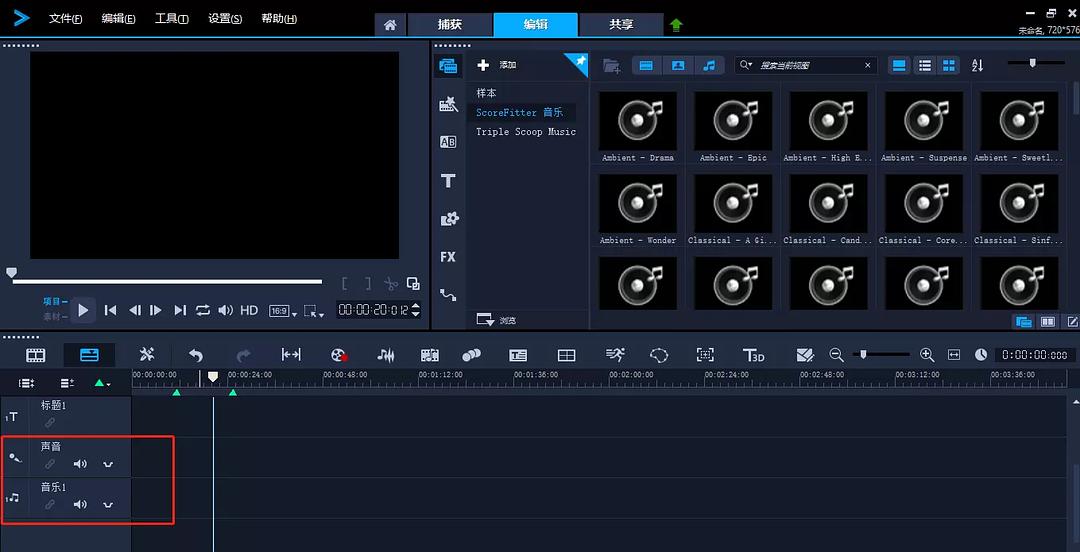Image resolution: width=1080 pixels, height=552 pixels.
Task: Mute the 声音 voice track
Action: pyautogui.click(x=81, y=464)
